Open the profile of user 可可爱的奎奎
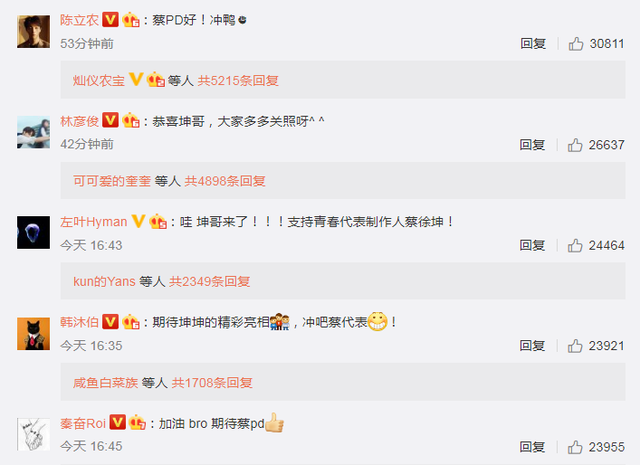Image resolution: width=640 pixels, height=465 pixels. [112, 181]
